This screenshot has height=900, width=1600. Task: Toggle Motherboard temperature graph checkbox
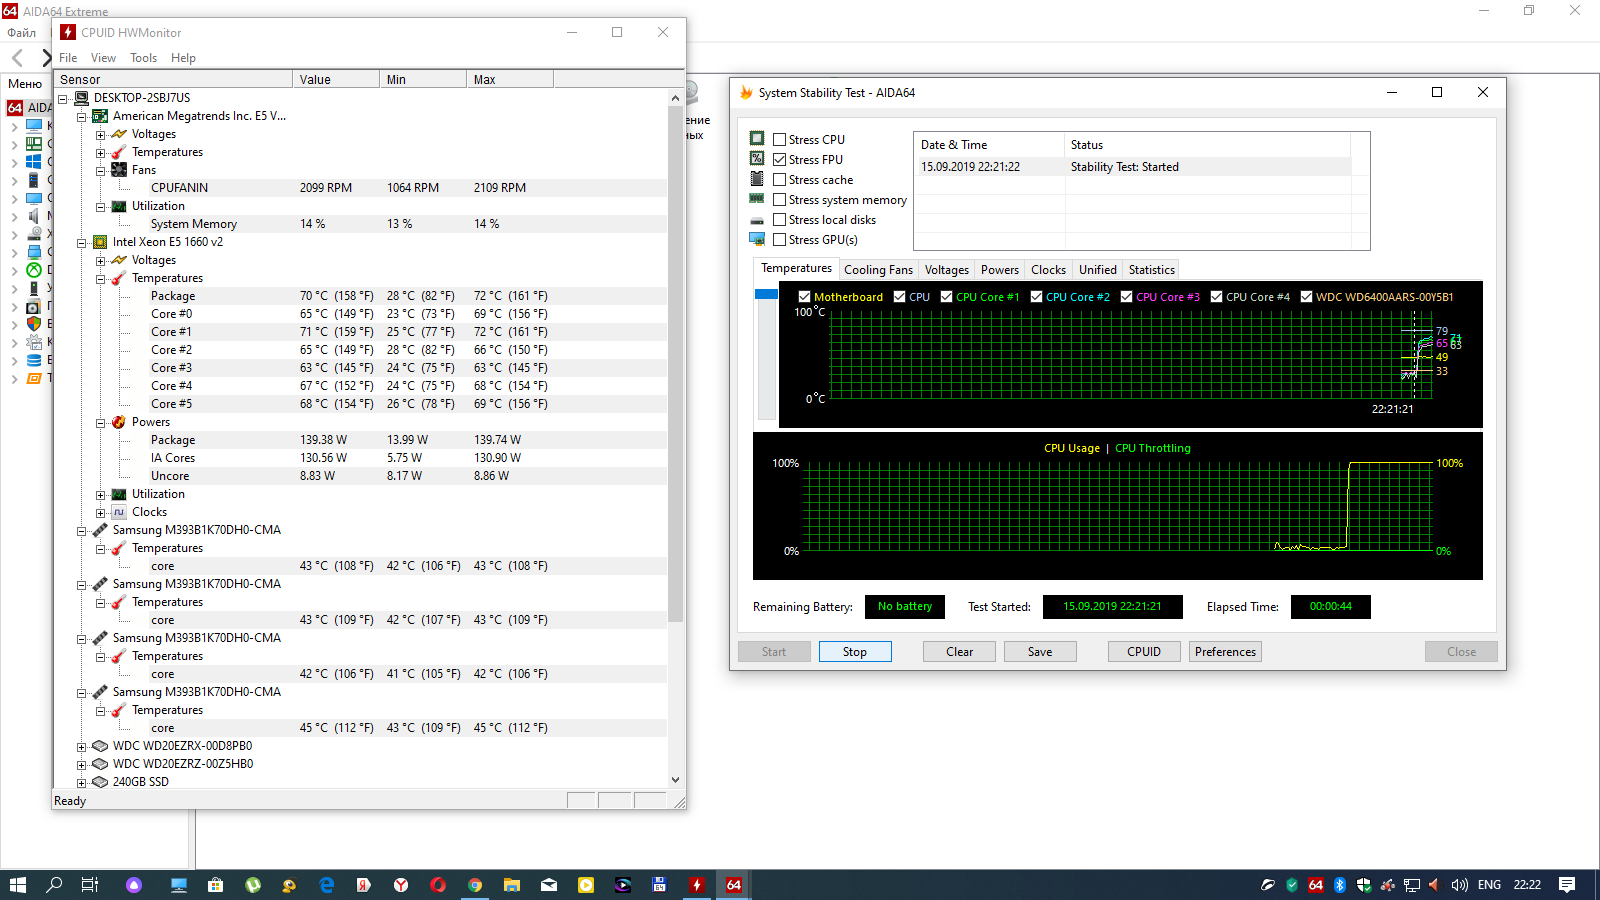coord(804,297)
